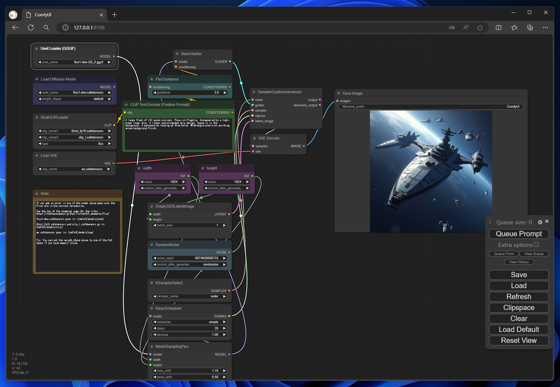Add this page to favorites star
The height and width of the screenshot is (387, 560).
point(480,27)
